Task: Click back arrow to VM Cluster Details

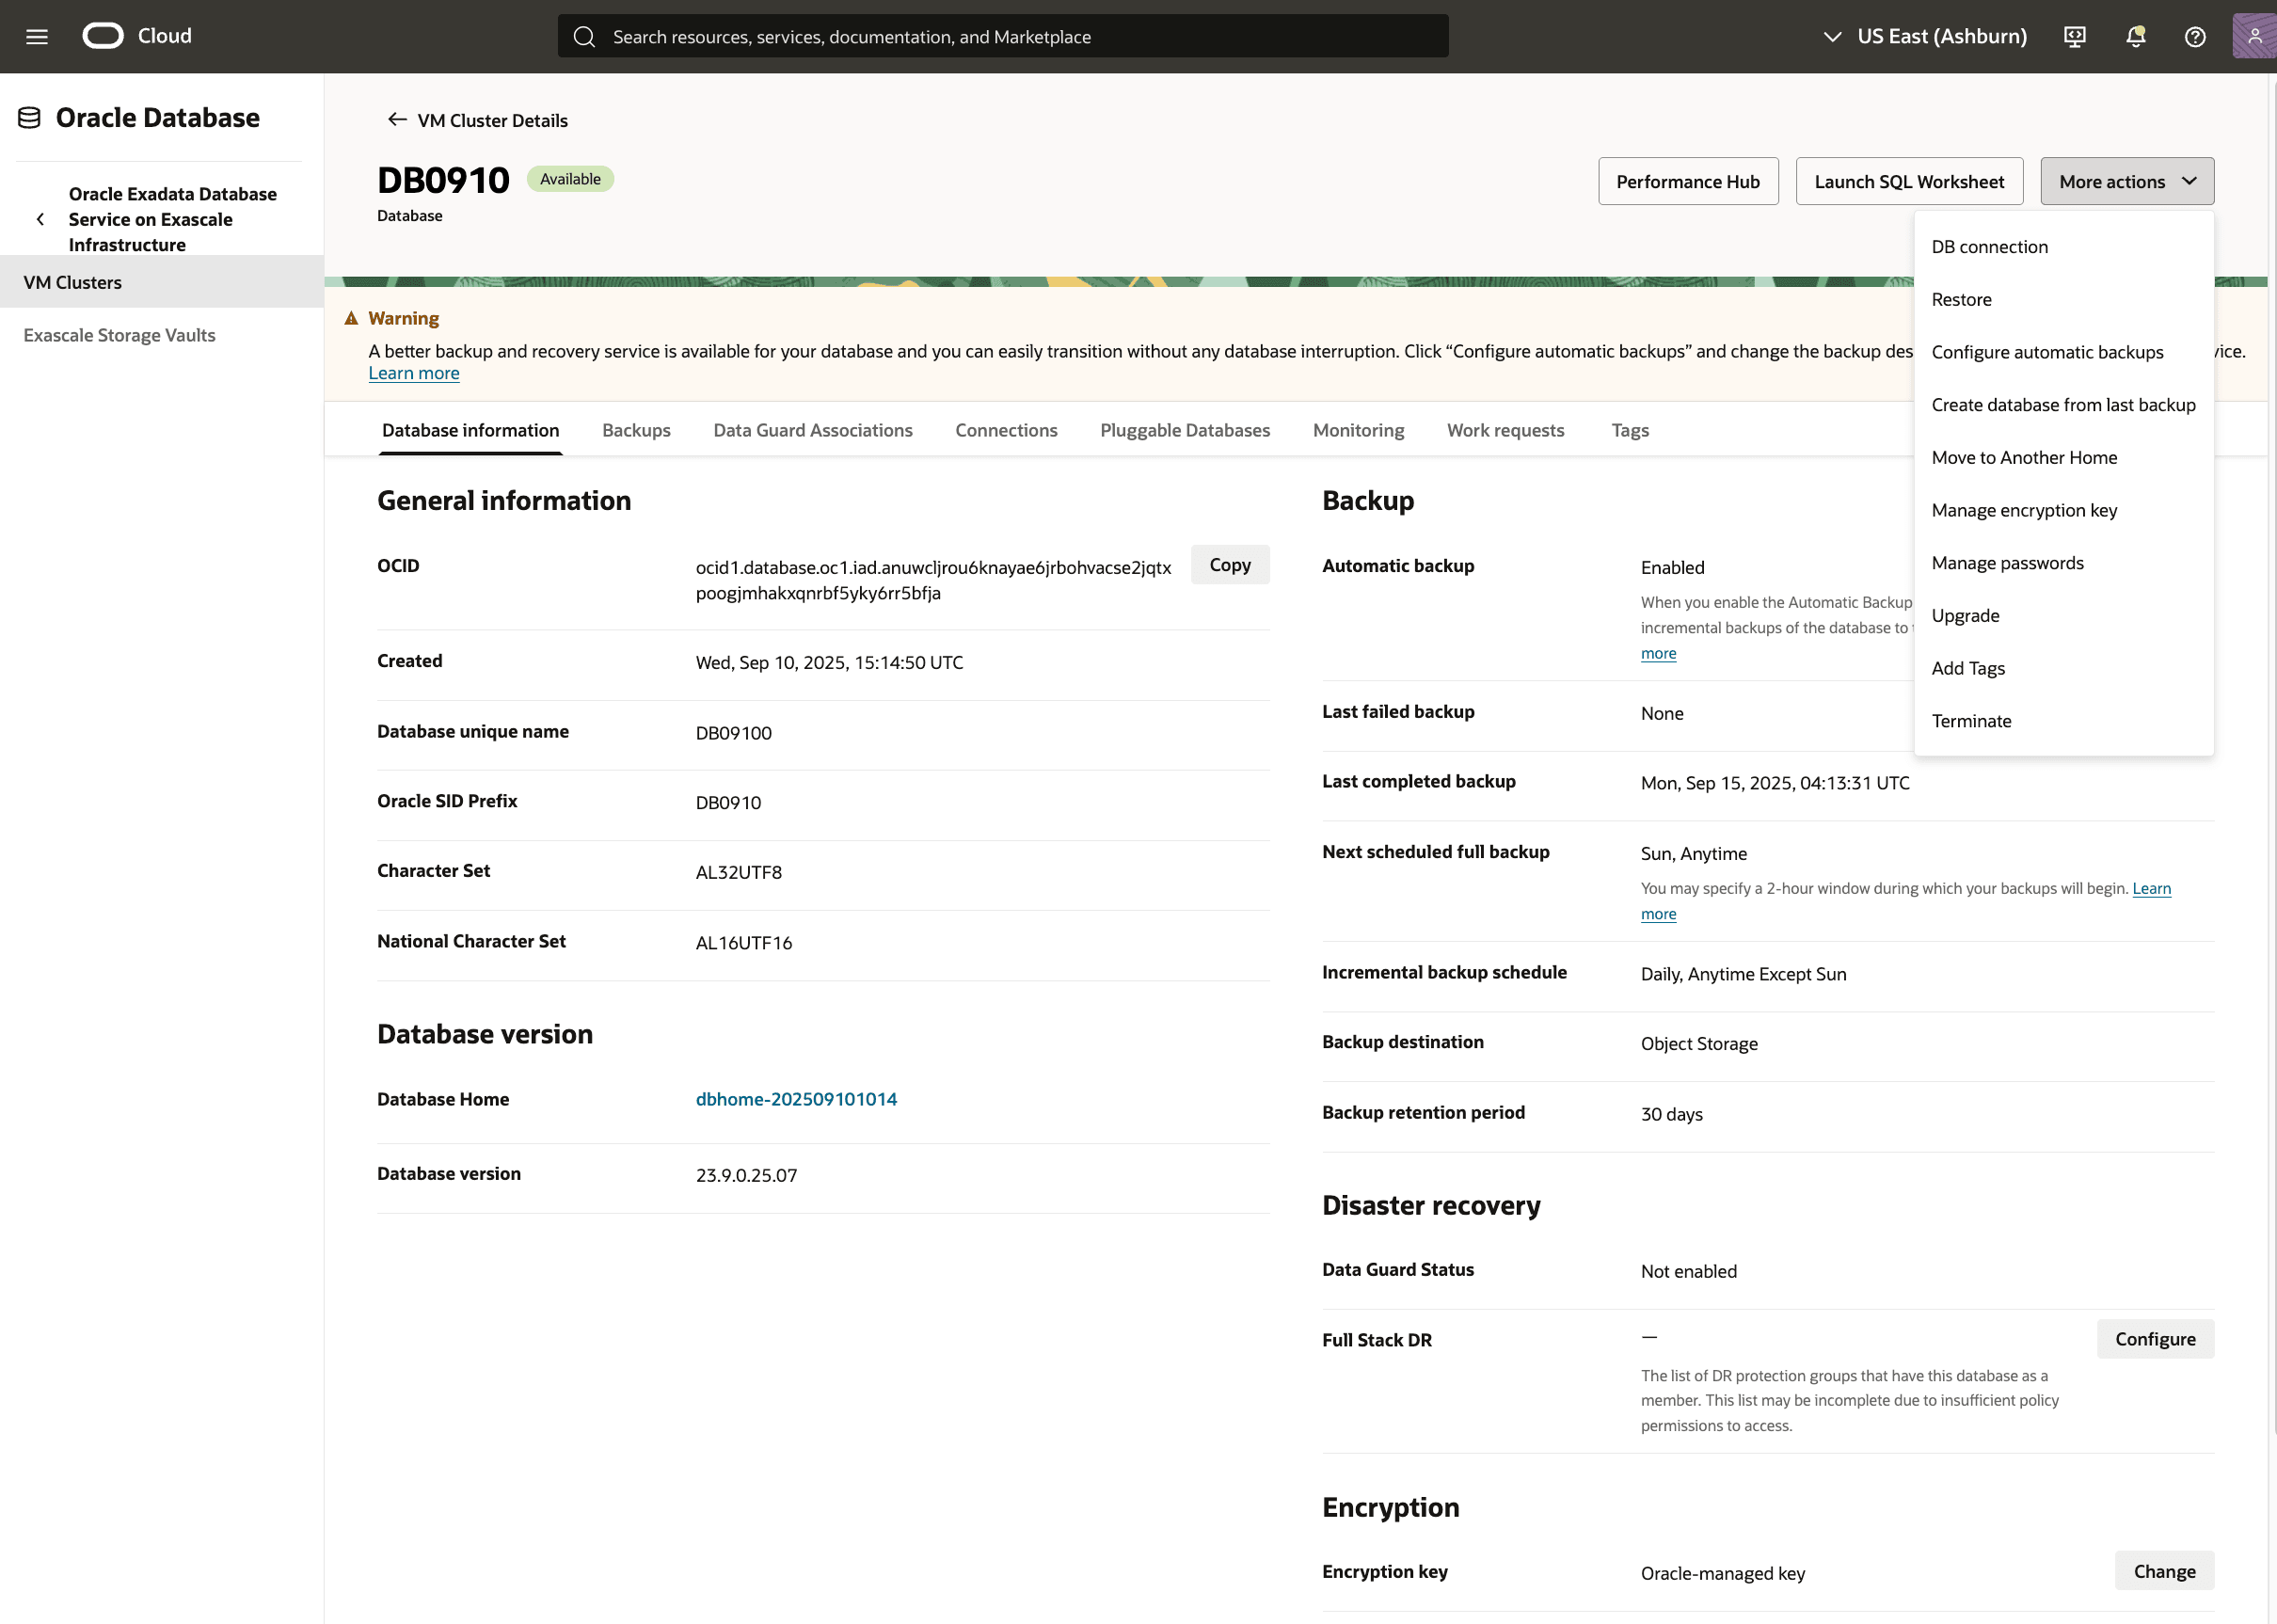Action: (x=397, y=120)
